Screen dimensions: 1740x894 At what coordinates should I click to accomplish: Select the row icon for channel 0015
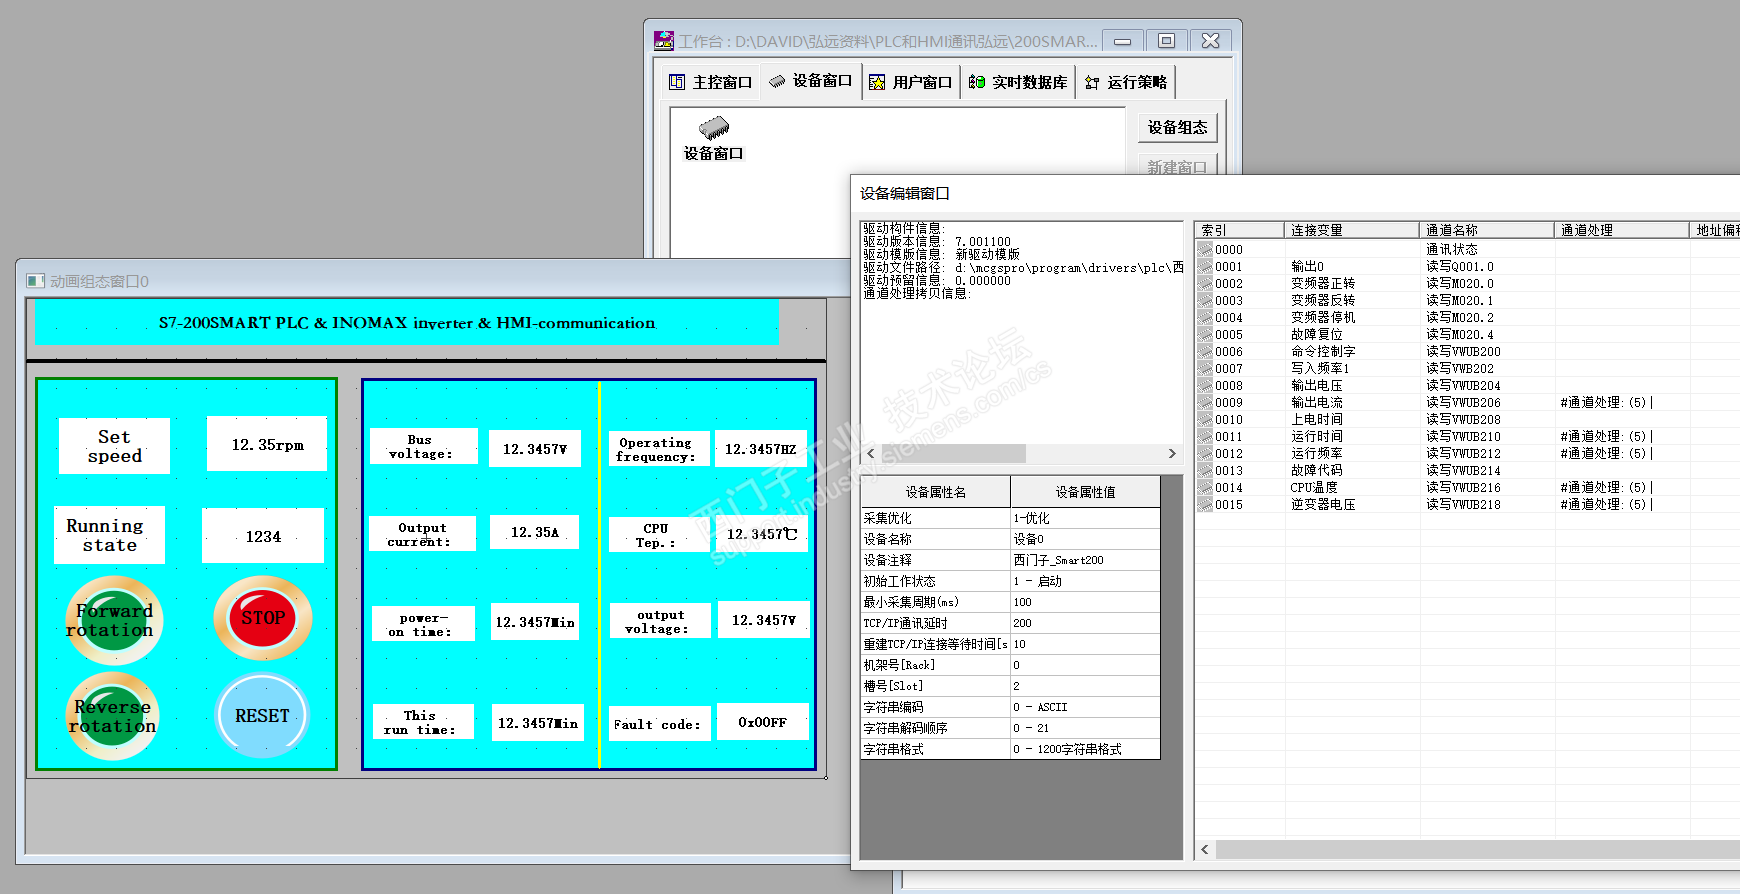point(1205,505)
